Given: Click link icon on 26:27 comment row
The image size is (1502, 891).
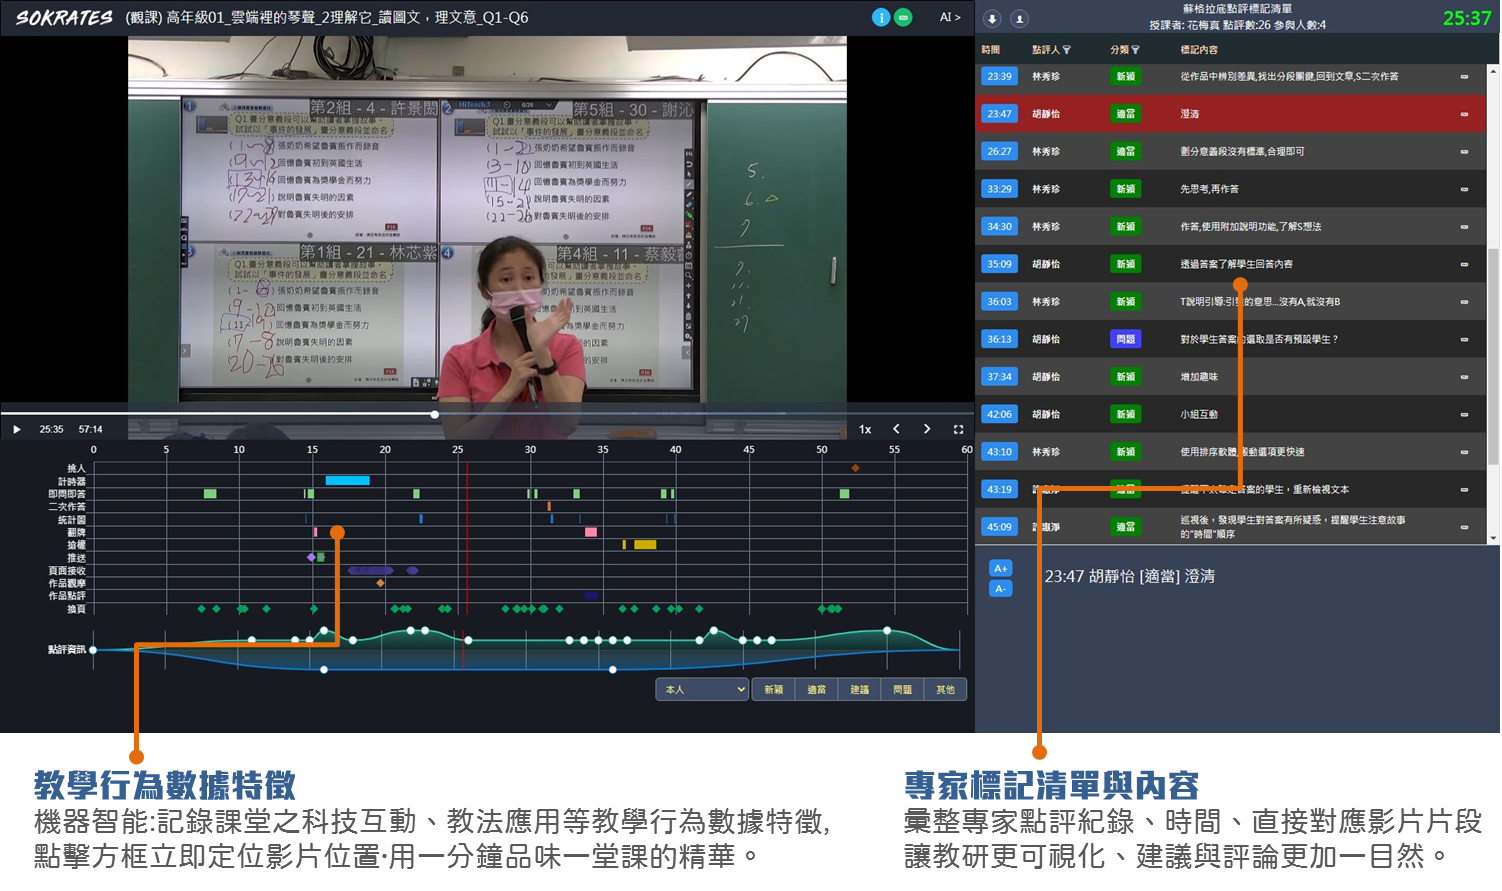Looking at the screenshot, I should coord(1464,152).
